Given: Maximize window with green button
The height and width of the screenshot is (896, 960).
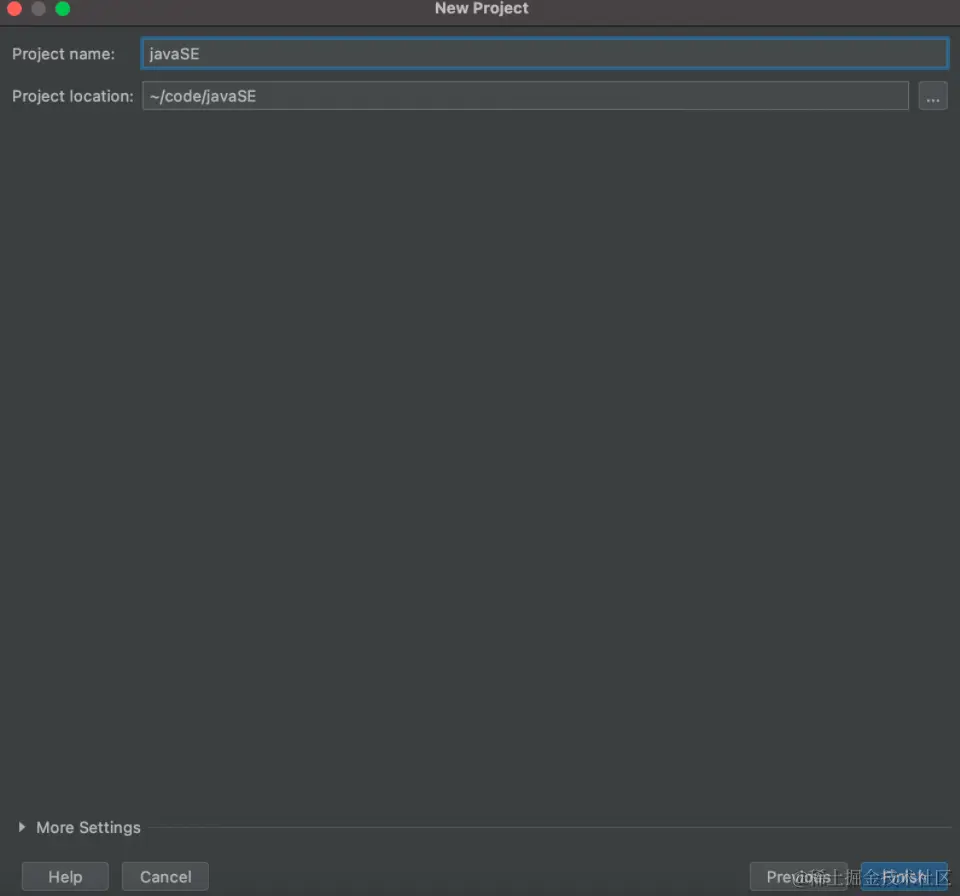Looking at the screenshot, I should (x=62, y=9).
